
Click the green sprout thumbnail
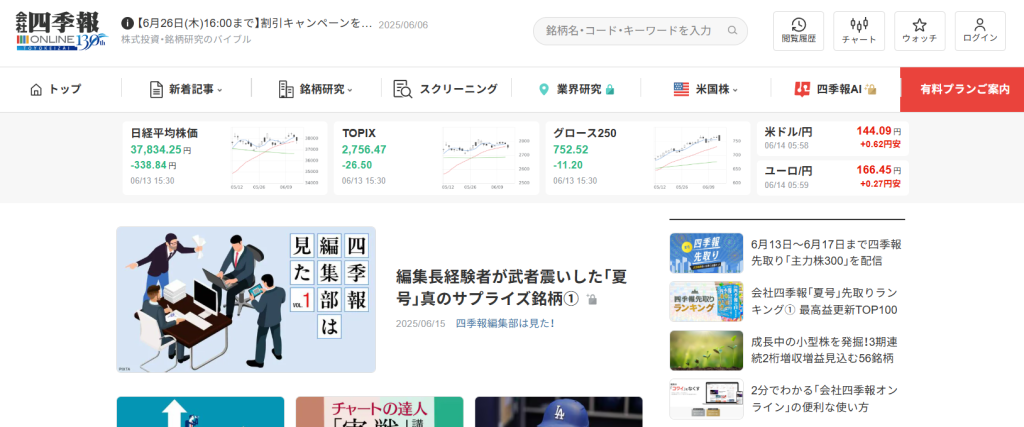point(706,350)
